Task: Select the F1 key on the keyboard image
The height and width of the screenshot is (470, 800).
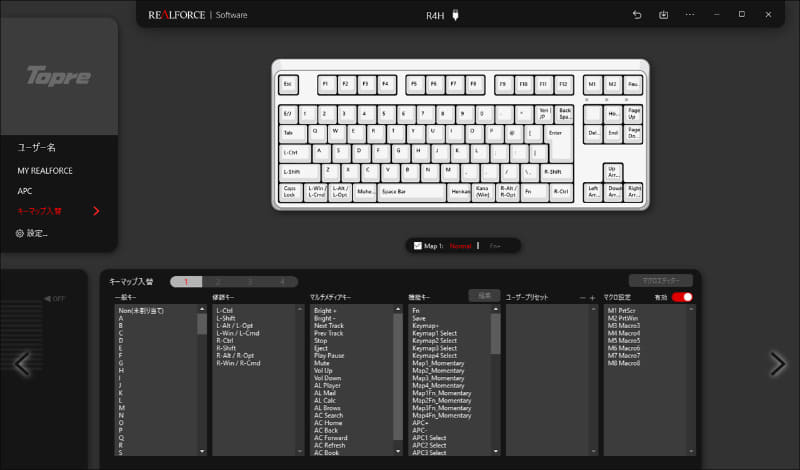Action: pos(327,85)
